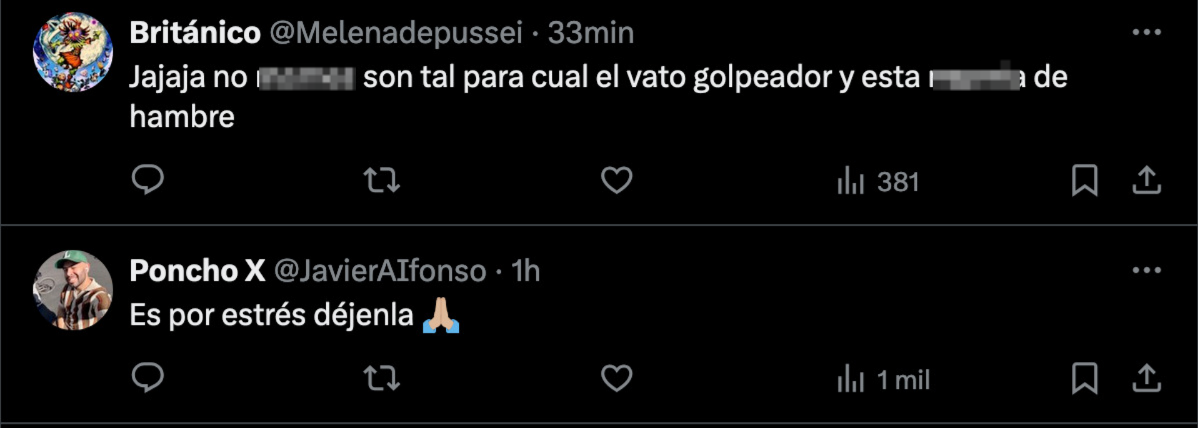Retweet Británico's post
This screenshot has height=428, width=1198.
[381, 181]
